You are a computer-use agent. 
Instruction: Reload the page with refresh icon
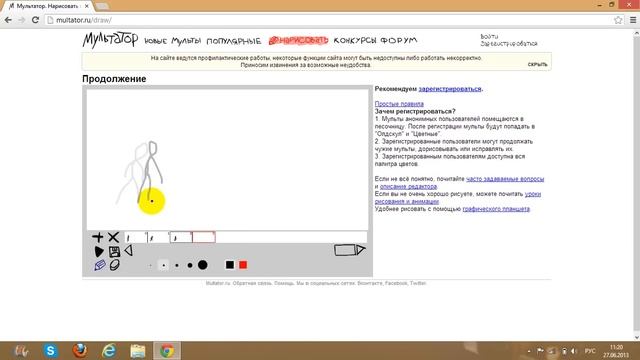35,20
